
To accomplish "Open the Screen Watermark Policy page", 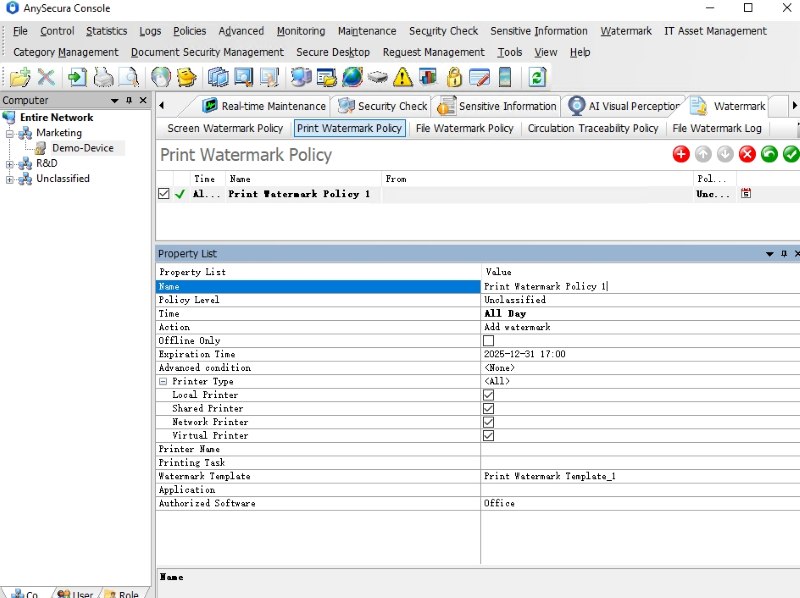I will [225, 128].
